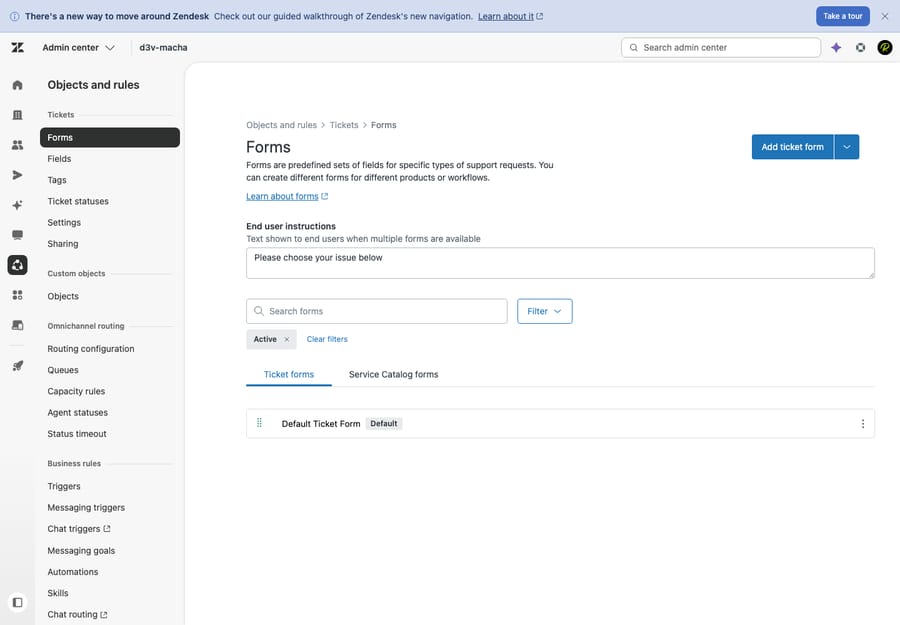This screenshot has width=900, height=625.
Task: Open Sharing in sidebar
Action: [63, 244]
